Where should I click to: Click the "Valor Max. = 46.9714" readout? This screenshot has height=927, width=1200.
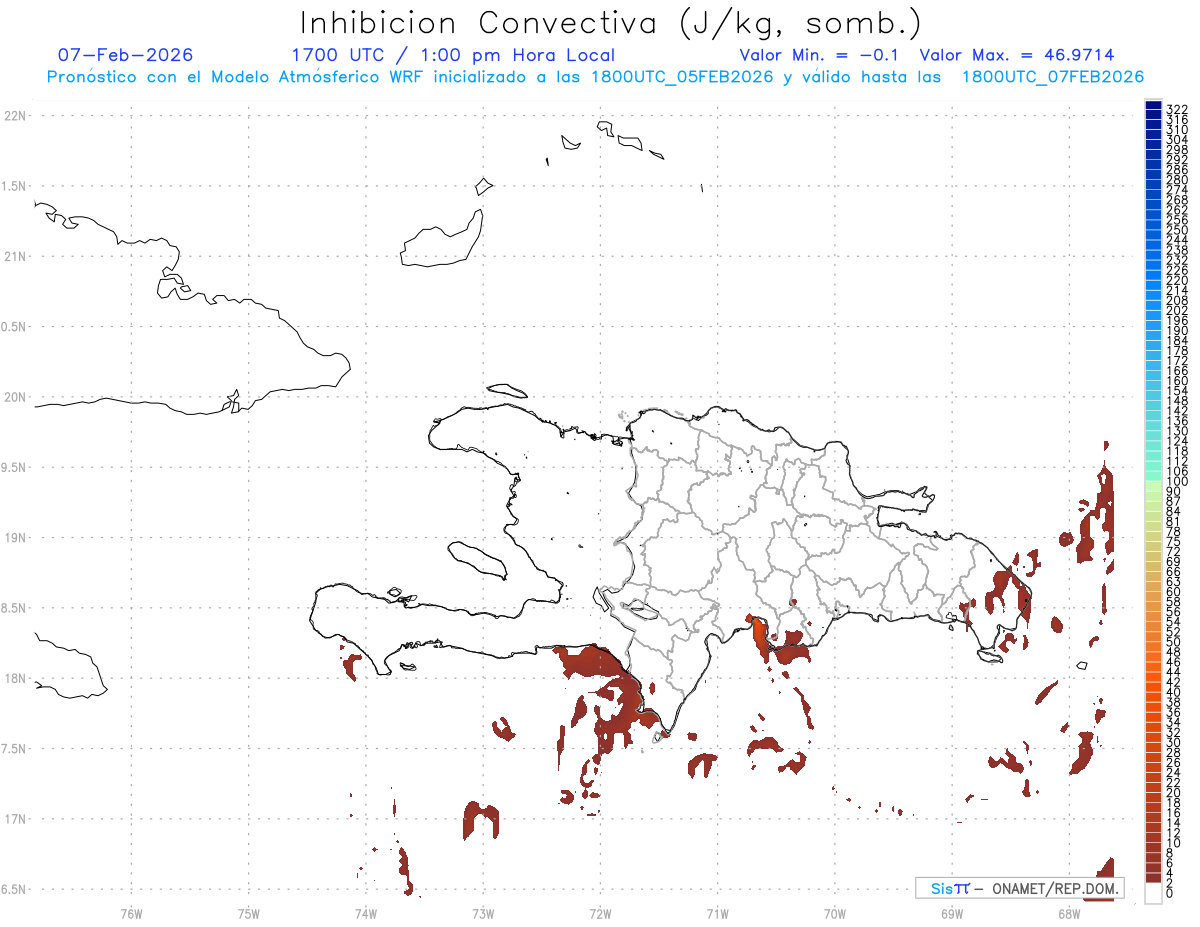(x=1017, y=55)
